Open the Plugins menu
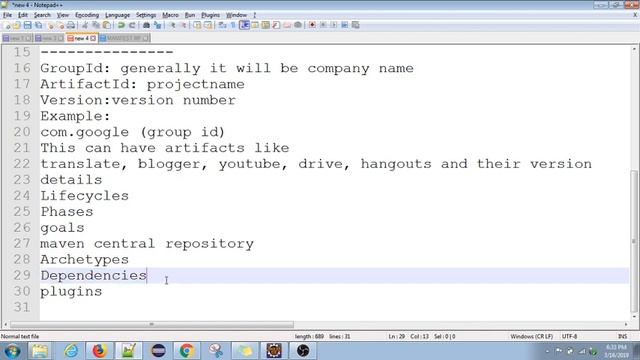This screenshot has height=360, width=640. [x=210, y=15]
